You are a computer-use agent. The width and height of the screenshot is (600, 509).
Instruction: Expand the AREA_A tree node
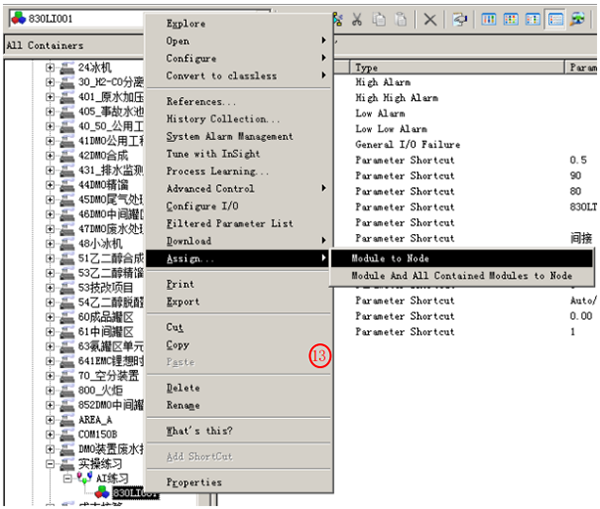point(51,420)
